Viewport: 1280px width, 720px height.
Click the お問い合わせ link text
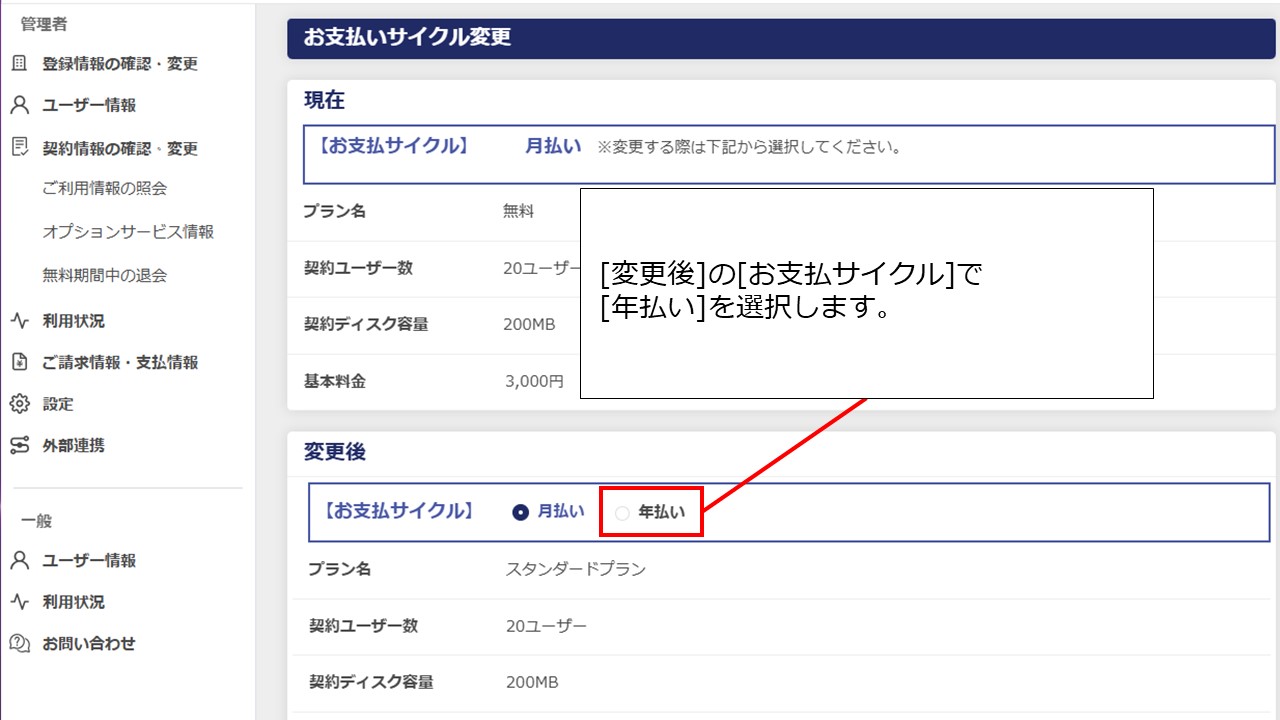[x=88, y=644]
